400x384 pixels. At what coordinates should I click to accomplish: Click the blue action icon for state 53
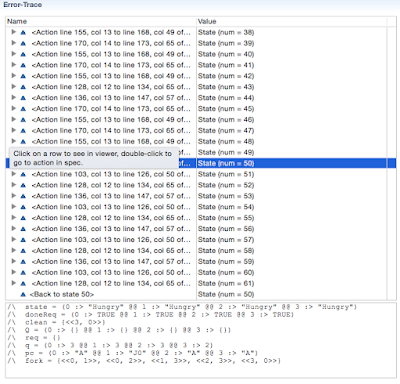(x=23, y=196)
